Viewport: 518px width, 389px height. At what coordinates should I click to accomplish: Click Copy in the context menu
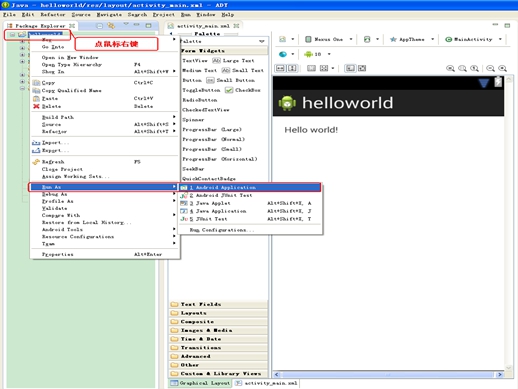click(104, 83)
